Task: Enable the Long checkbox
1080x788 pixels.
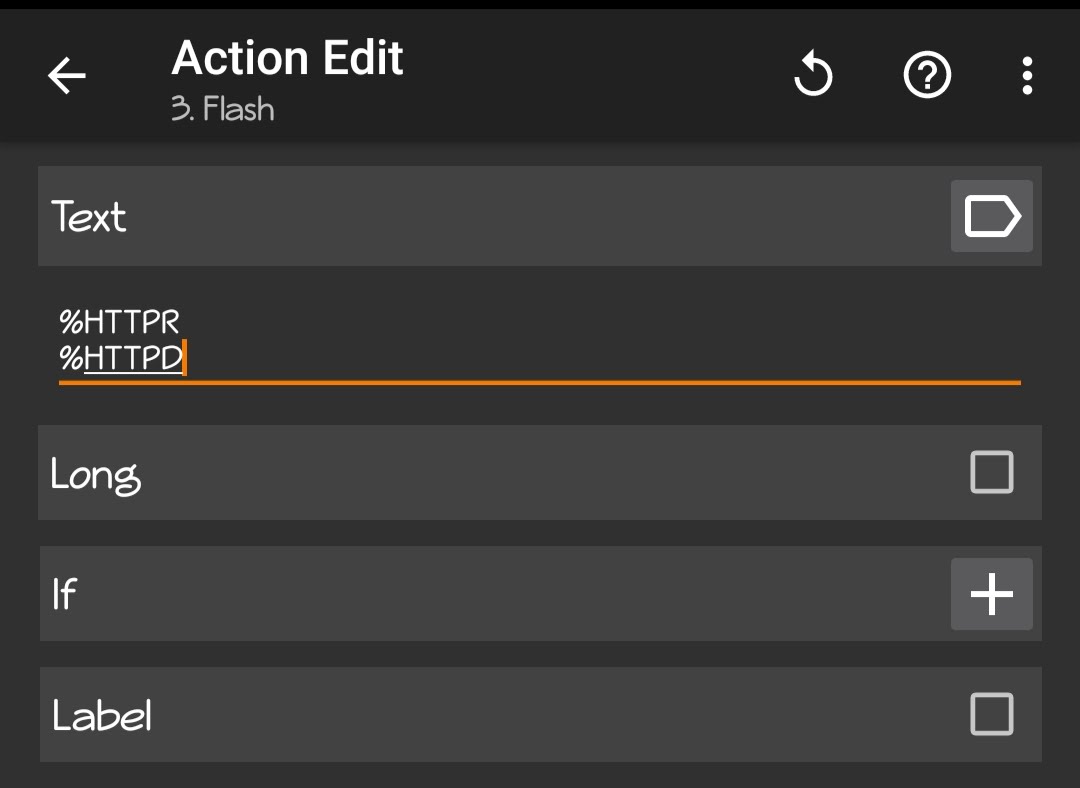Action: (991, 472)
